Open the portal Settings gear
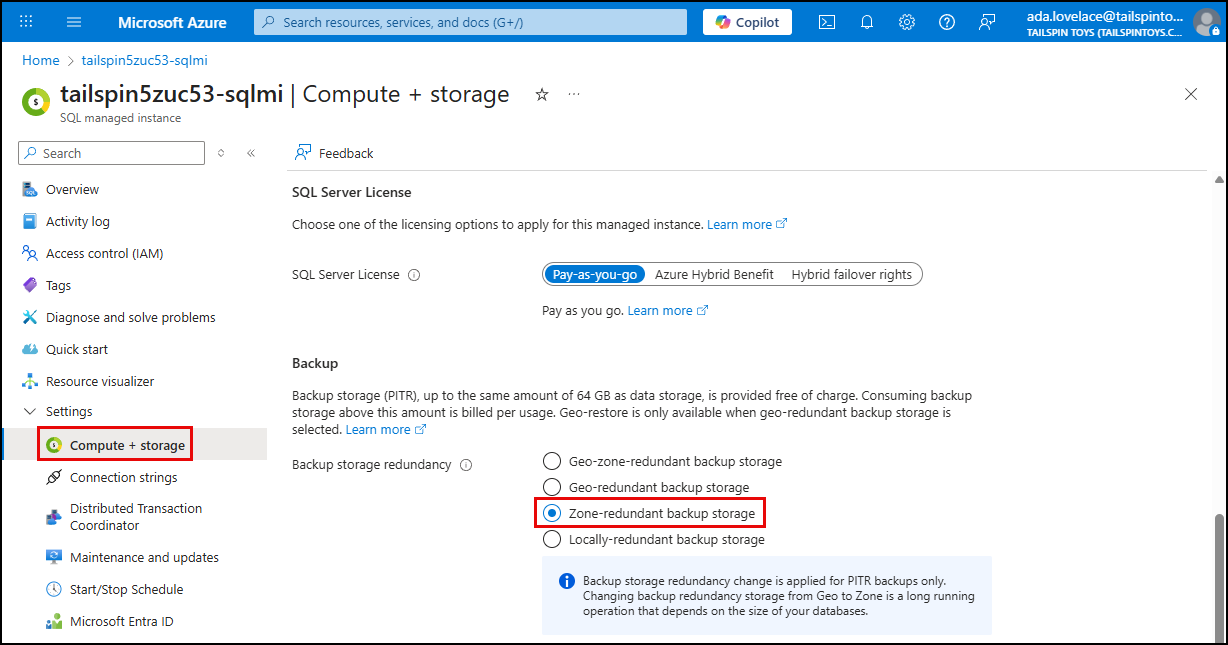The image size is (1228, 645). click(906, 21)
